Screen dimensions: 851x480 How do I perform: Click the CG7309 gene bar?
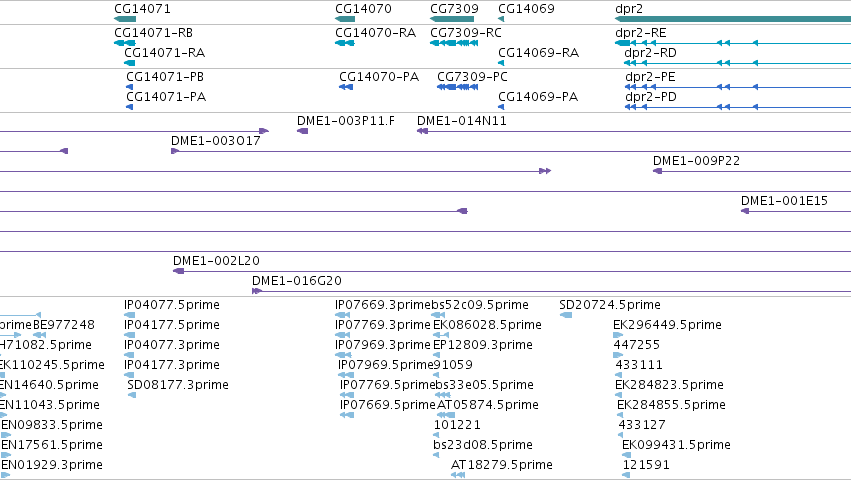coord(452,19)
